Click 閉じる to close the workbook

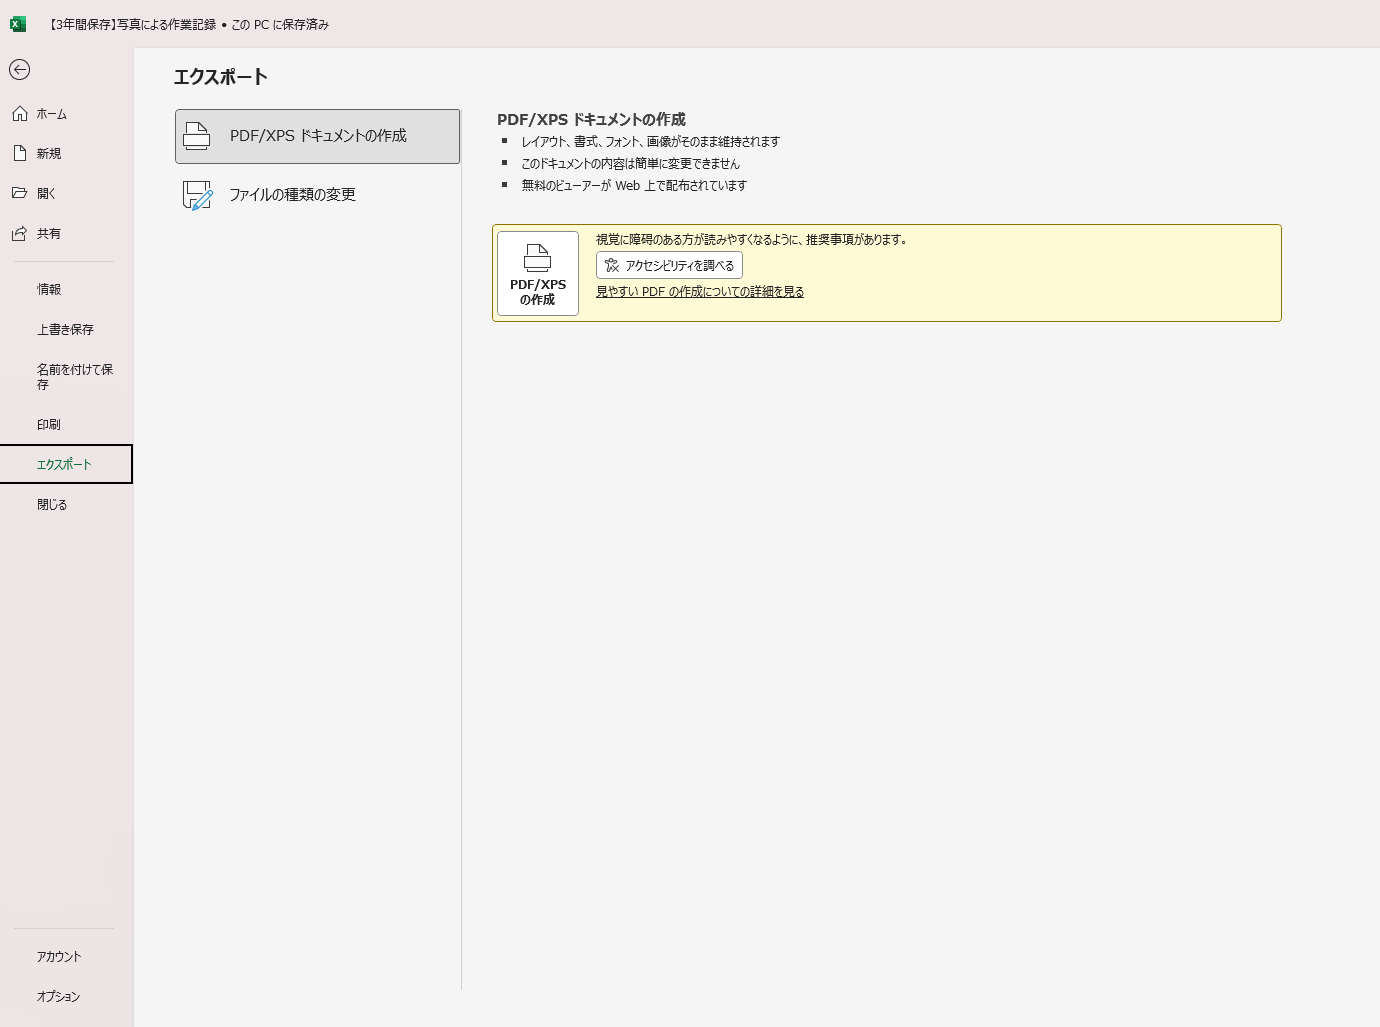click(52, 505)
